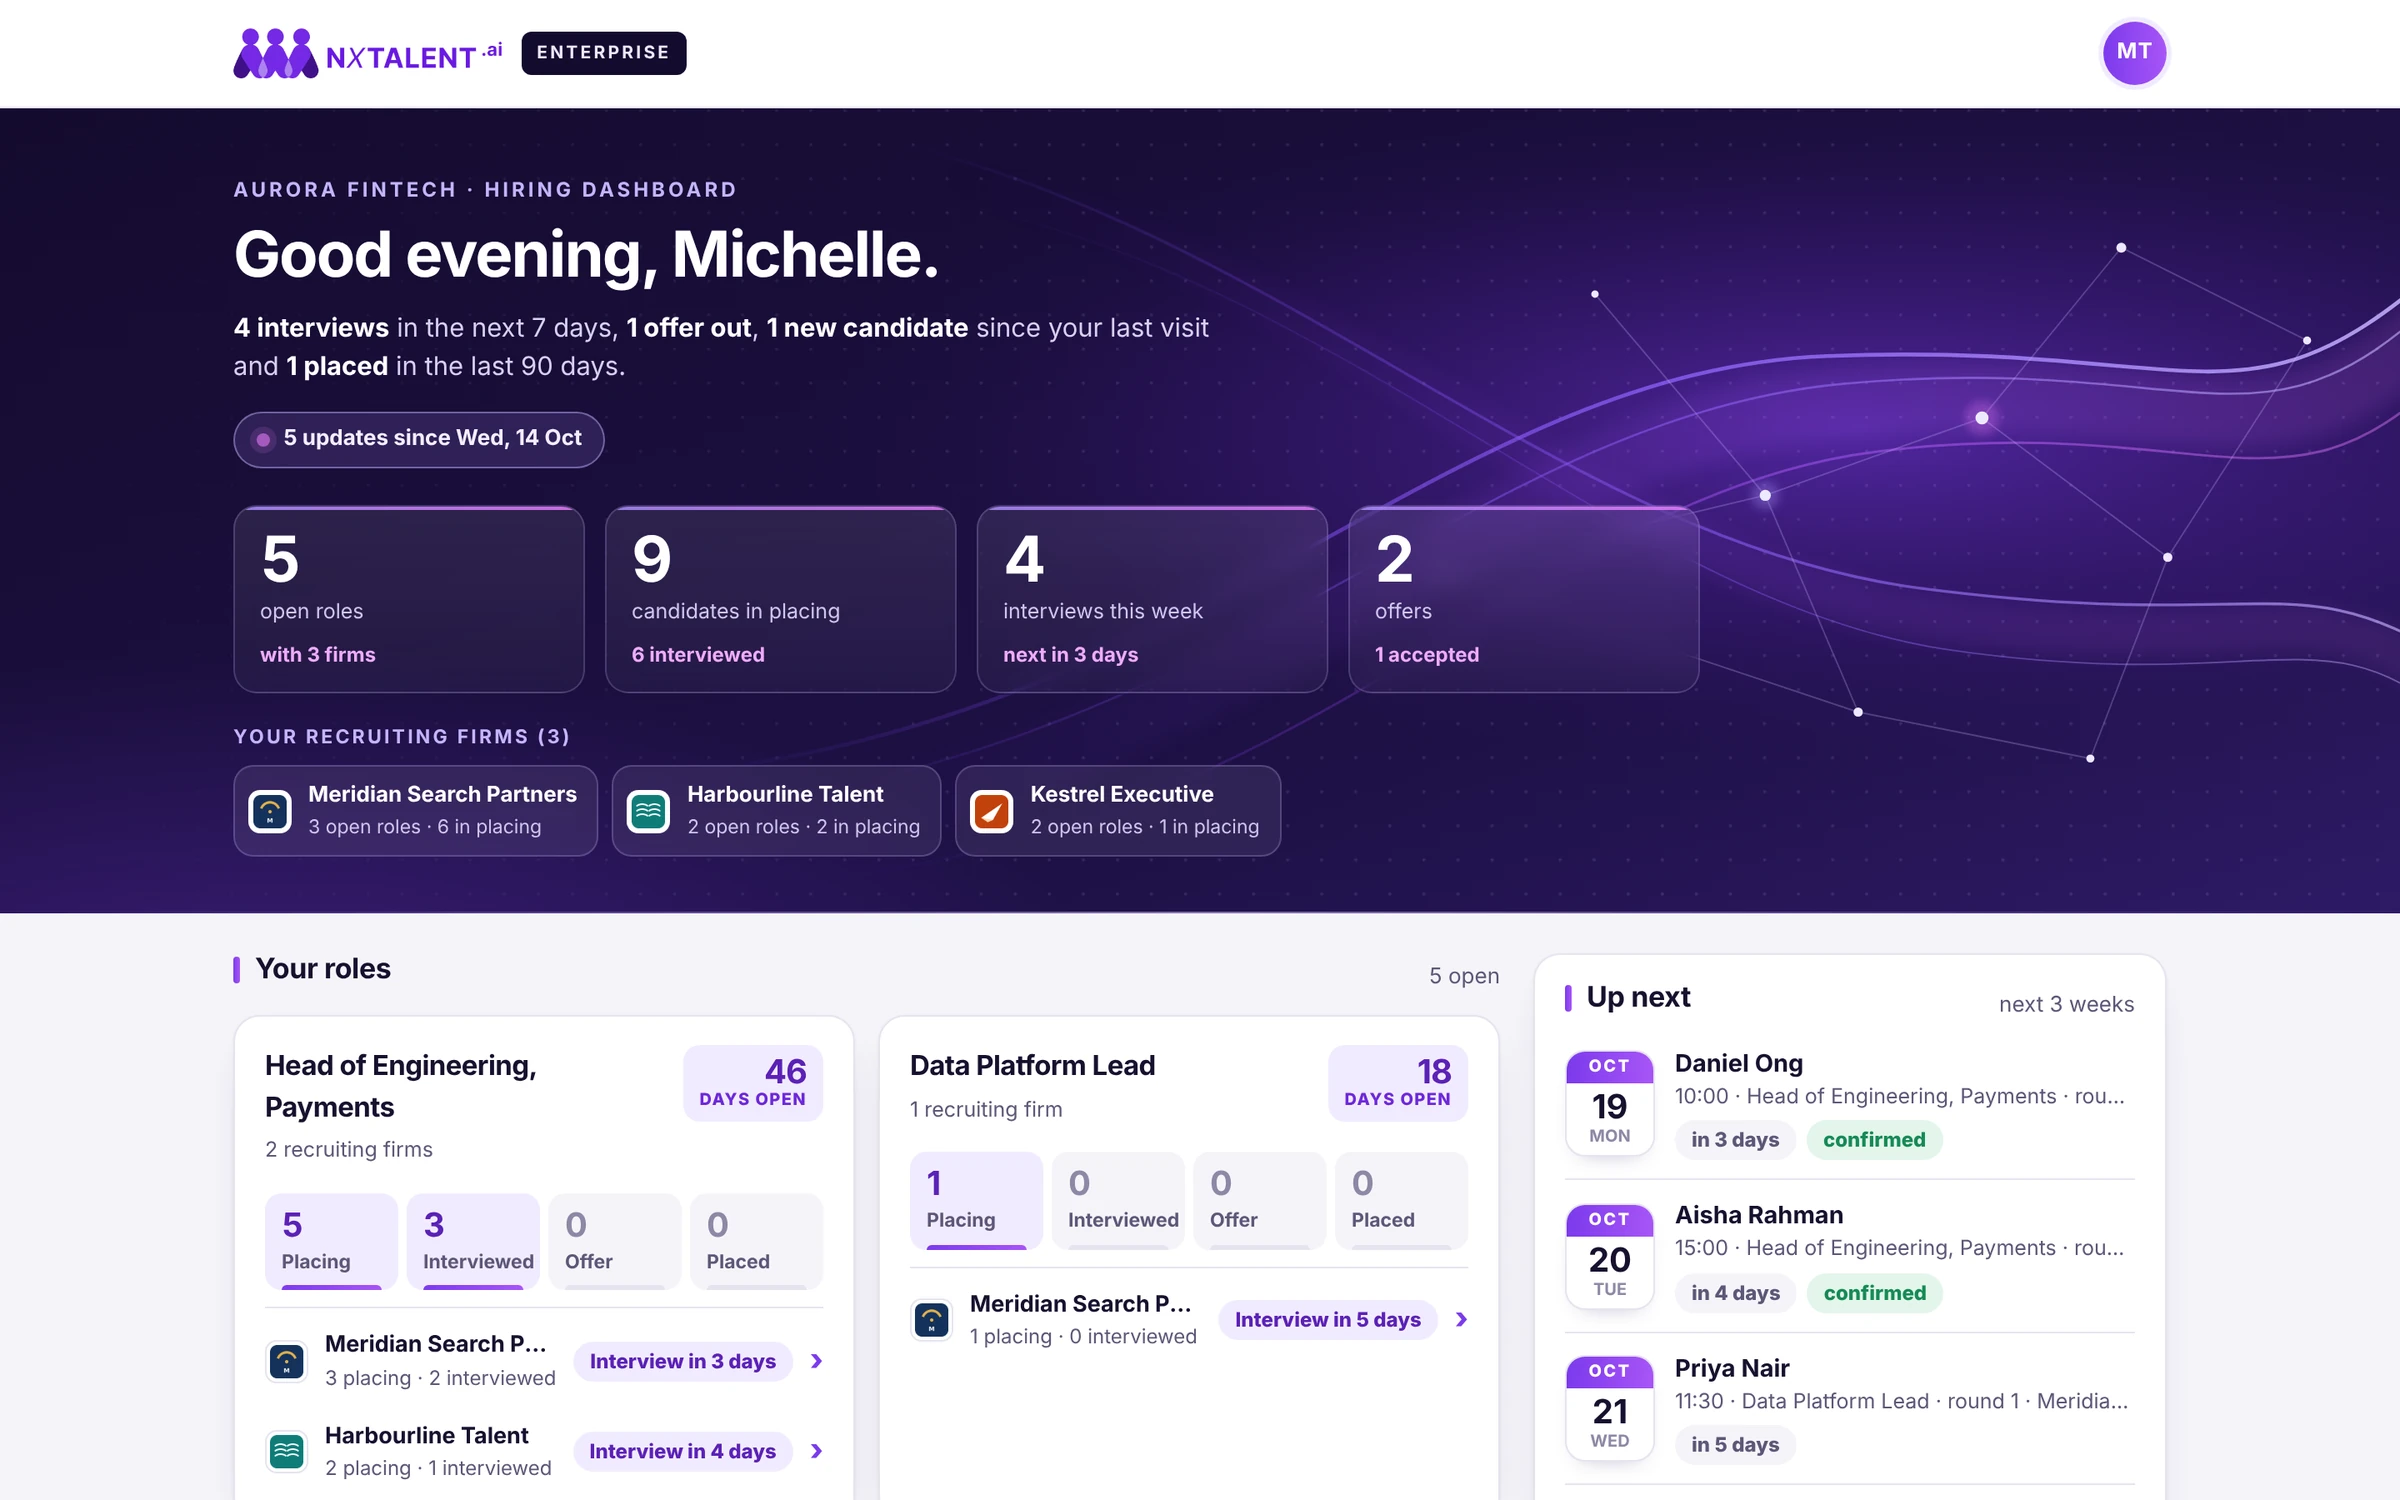This screenshot has width=2400, height=1500.
Task: Click 'with 3 firms' subtext
Action: (318, 655)
